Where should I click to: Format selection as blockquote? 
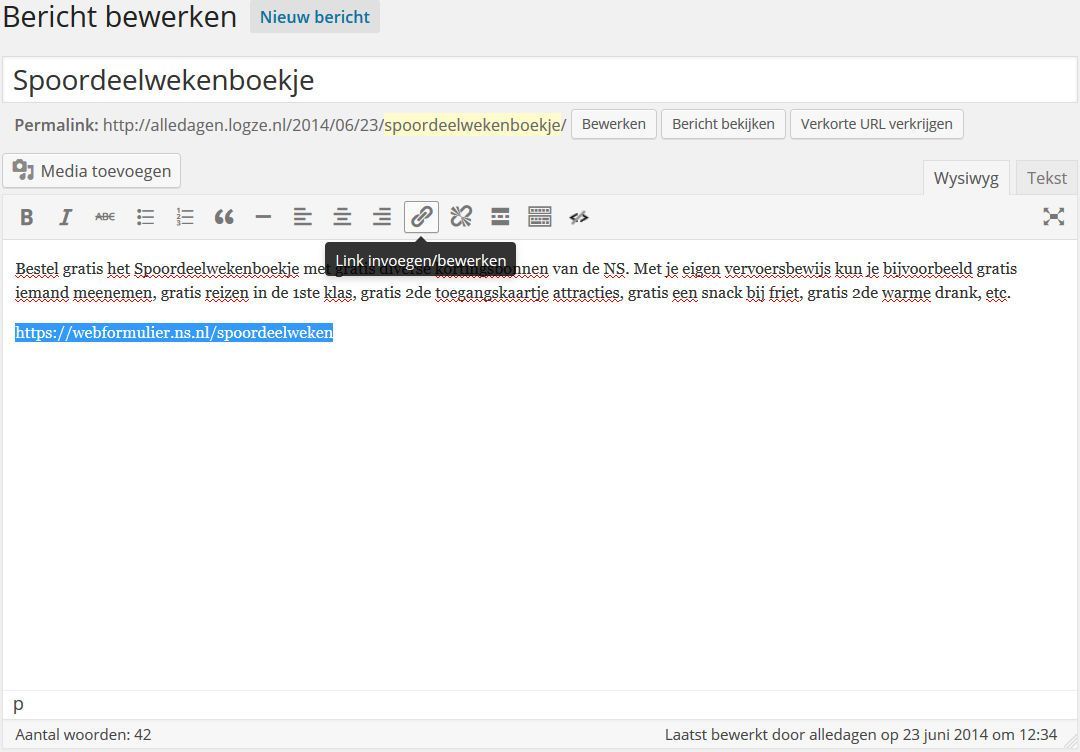224,217
